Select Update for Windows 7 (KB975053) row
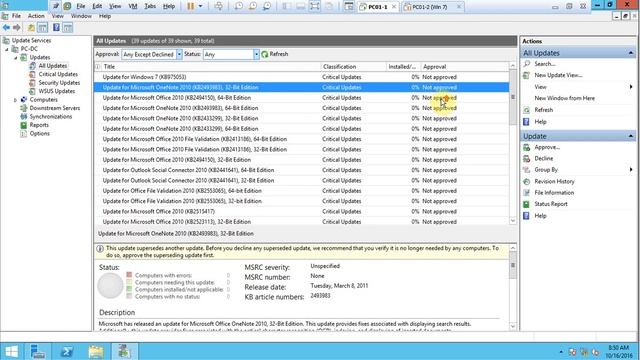The height and width of the screenshot is (360, 640). click(x=302, y=77)
